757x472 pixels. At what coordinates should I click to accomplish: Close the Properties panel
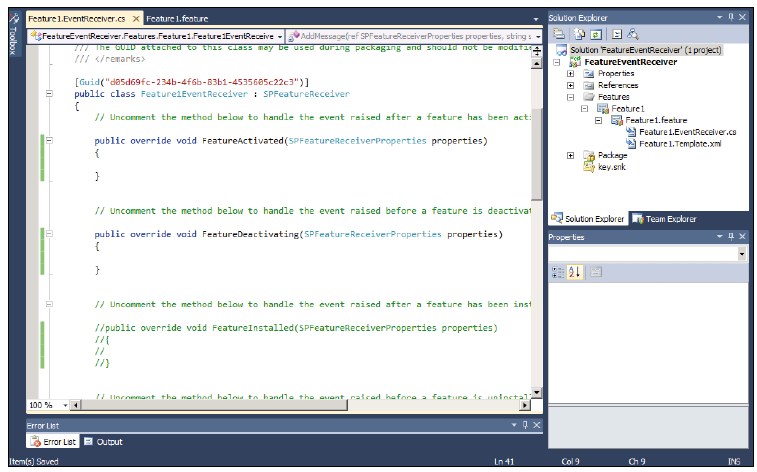click(x=743, y=236)
